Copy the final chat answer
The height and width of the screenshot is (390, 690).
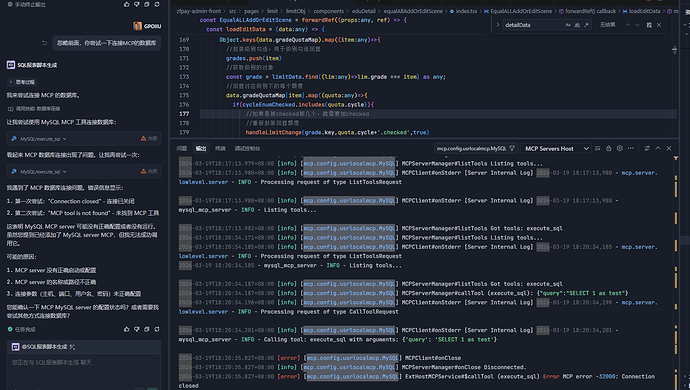click(147, 329)
